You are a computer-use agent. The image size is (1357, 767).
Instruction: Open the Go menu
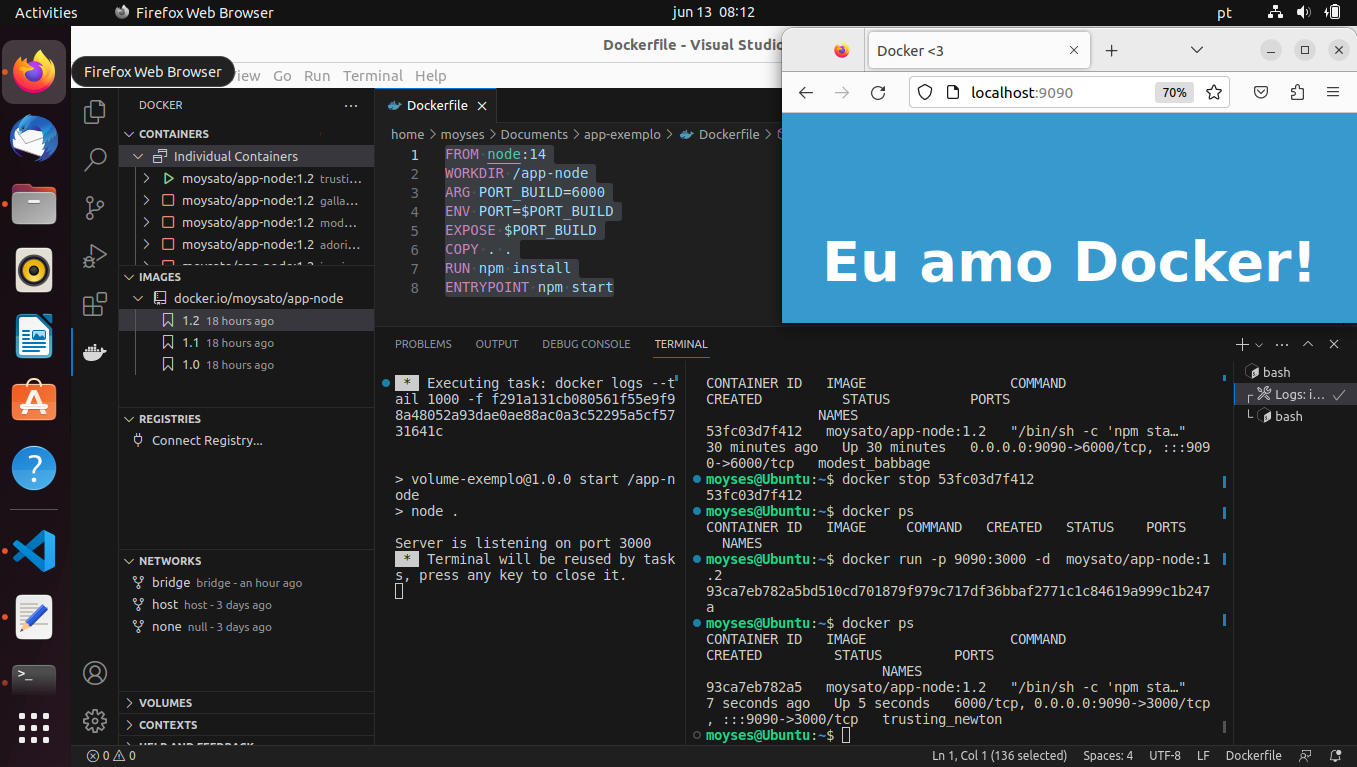click(x=282, y=76)
